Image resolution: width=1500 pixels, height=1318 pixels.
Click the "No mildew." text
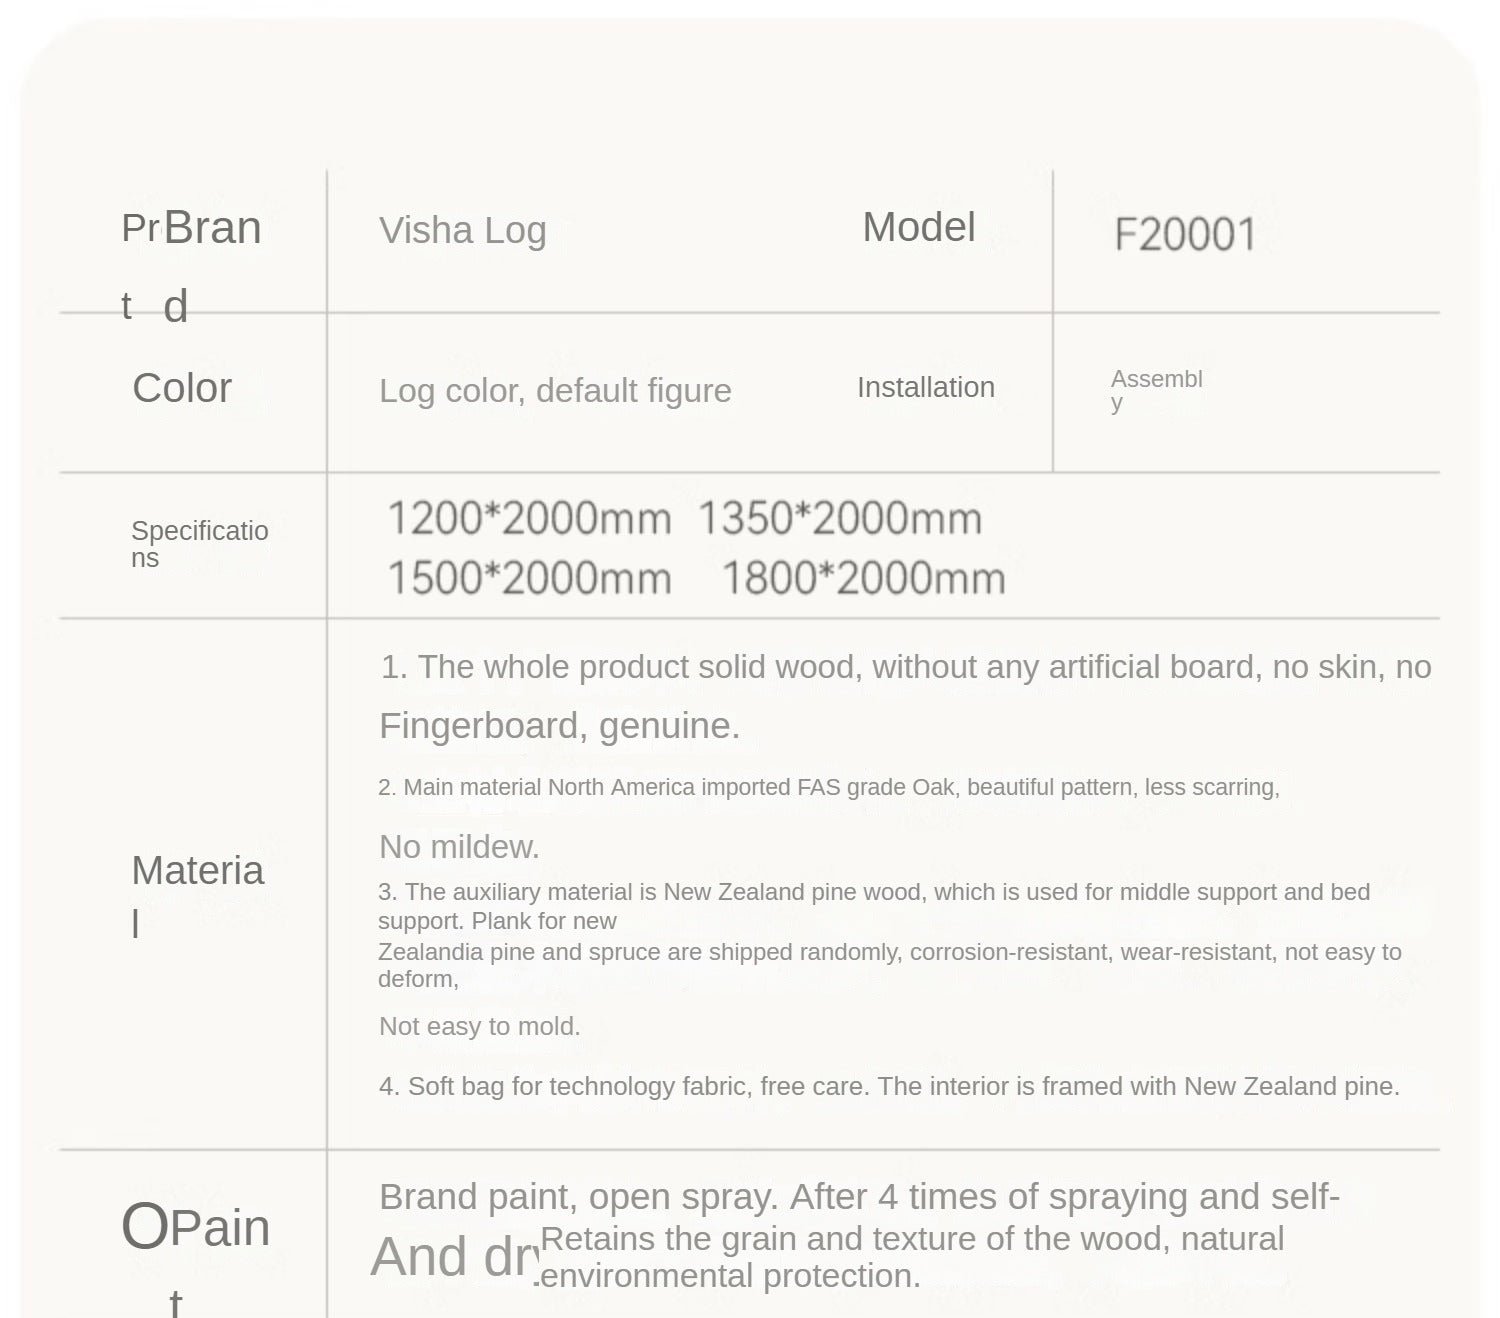coord(459,847)
